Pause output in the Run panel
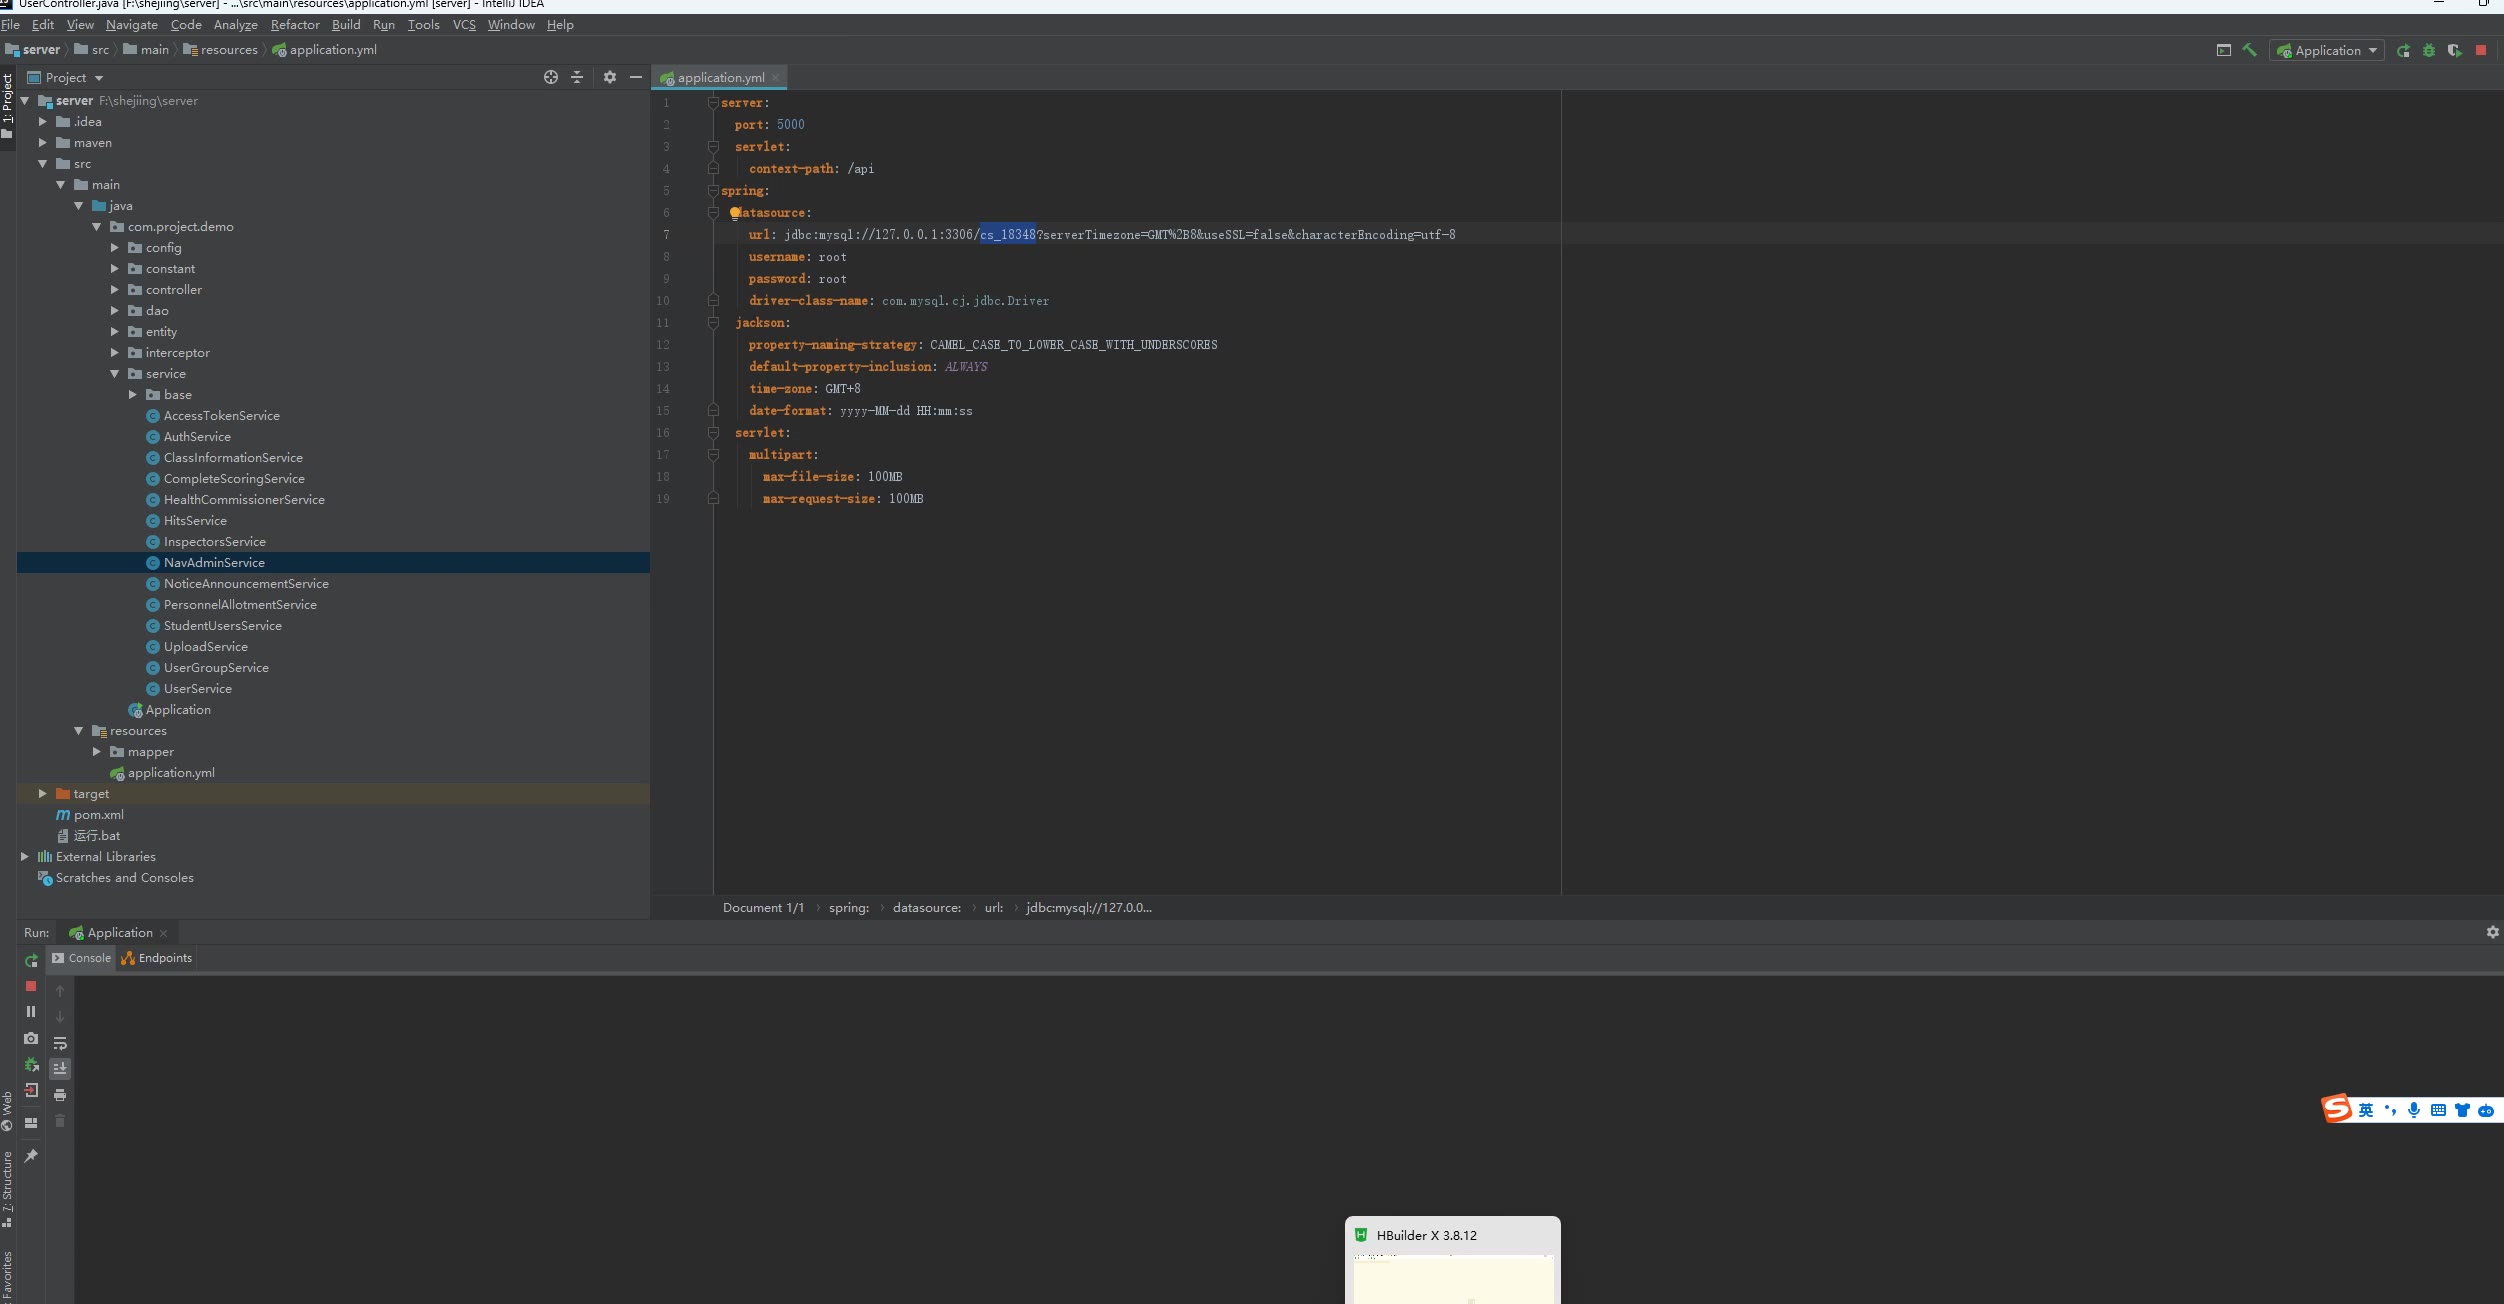Viewport: 2504px width, 1304px height. pyautogui.click(x=31, y=1012)
